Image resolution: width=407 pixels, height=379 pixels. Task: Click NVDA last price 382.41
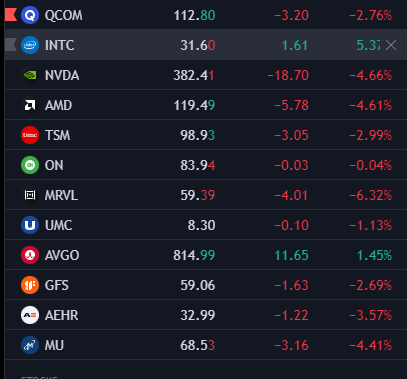pyautogui.click(x=194, y=76)
